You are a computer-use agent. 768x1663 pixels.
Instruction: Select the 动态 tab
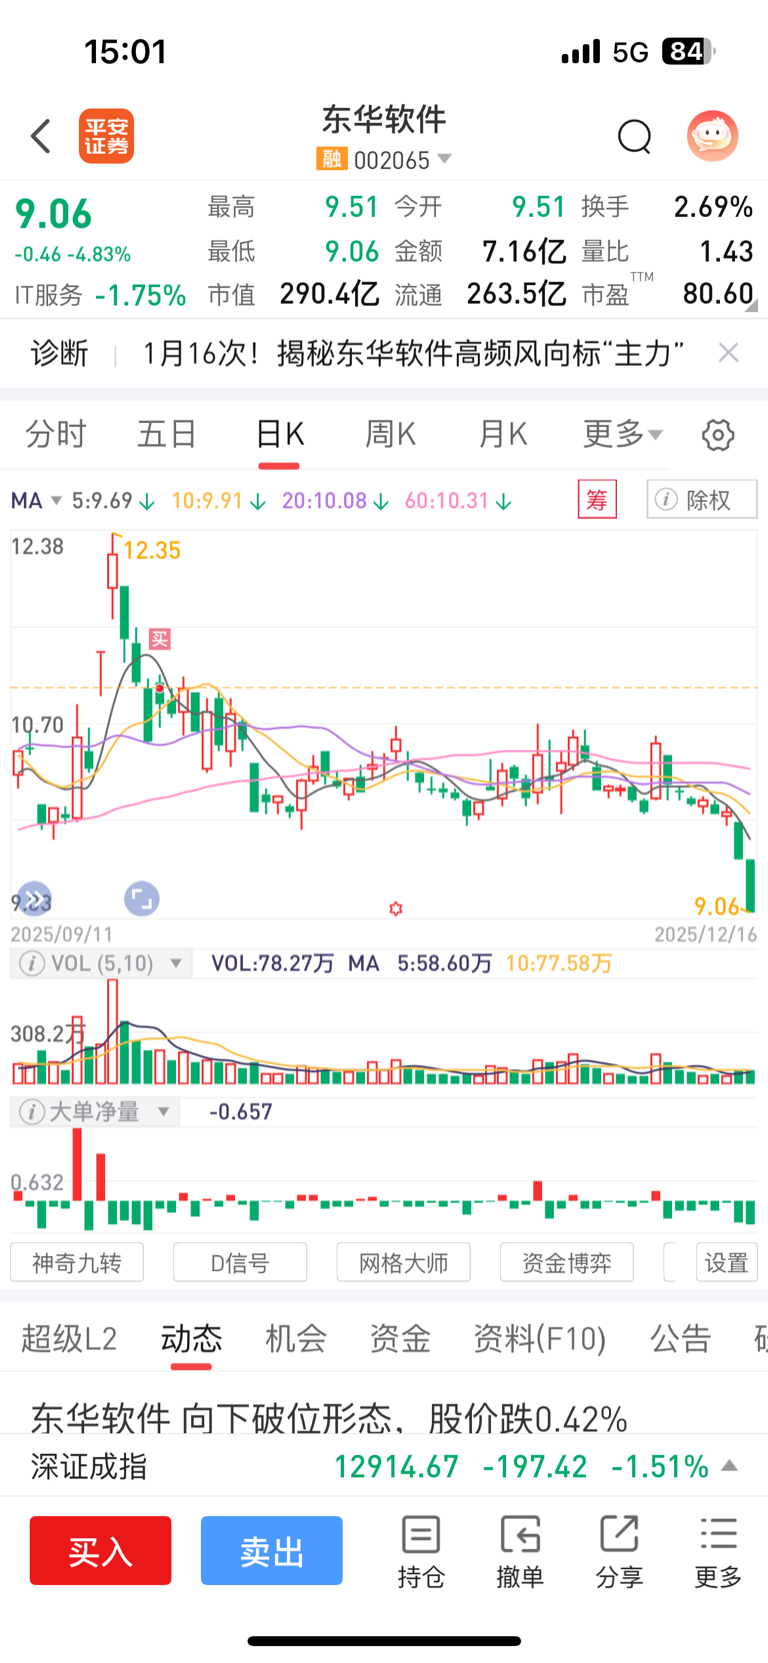click(191, 1338)
